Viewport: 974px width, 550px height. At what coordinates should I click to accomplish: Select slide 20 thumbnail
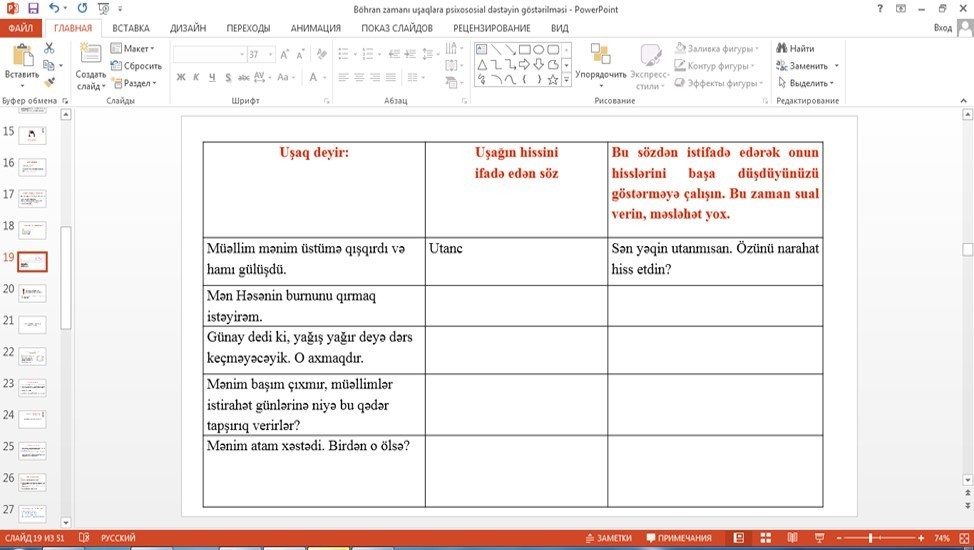point(32,293)
